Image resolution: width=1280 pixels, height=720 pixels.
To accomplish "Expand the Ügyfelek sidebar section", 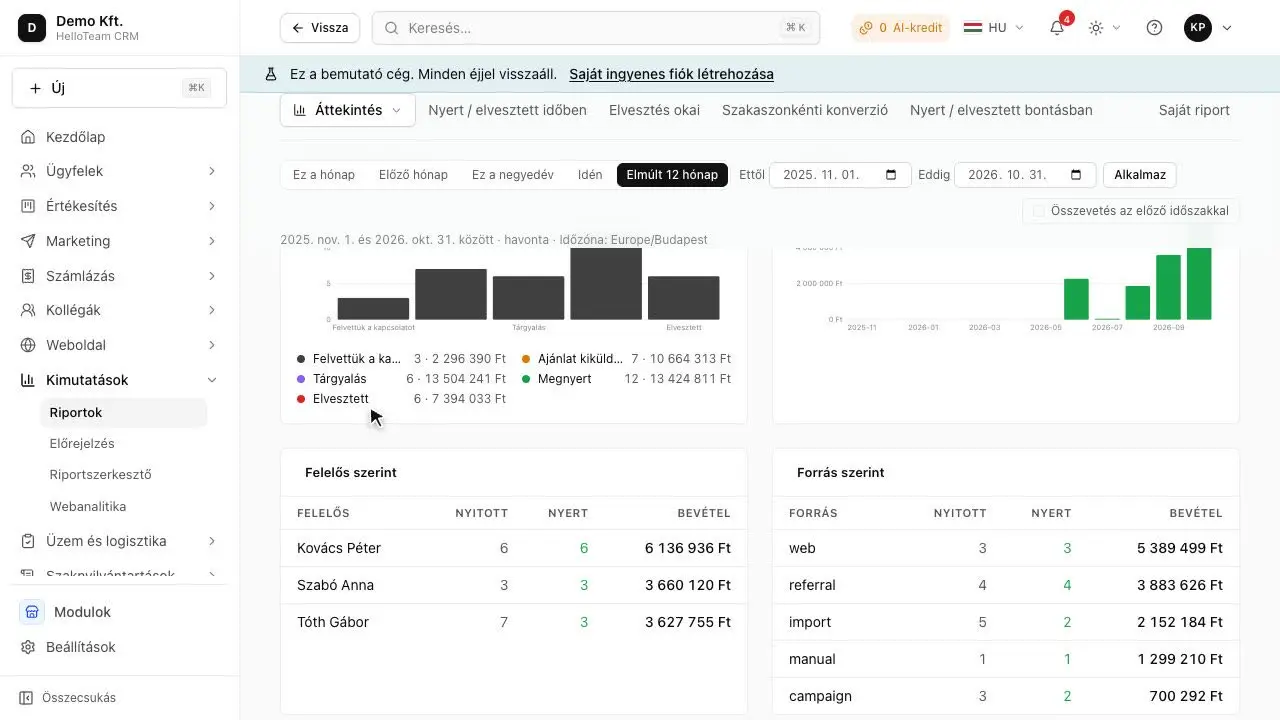I will (212, 171).
